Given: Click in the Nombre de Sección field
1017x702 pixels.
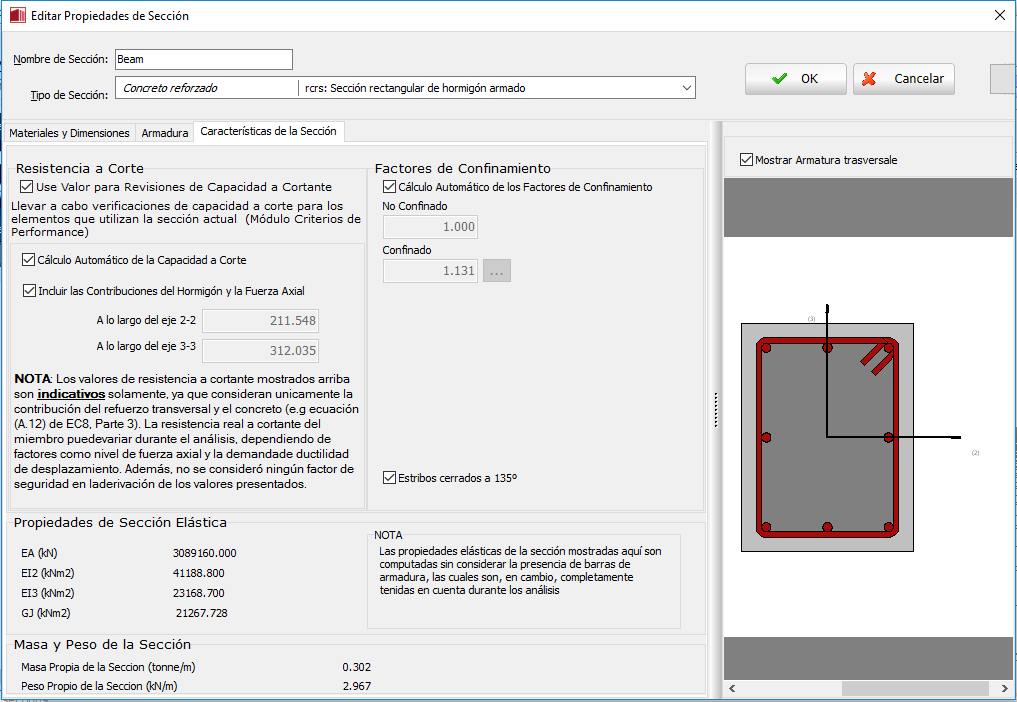Looking at the screenshot, I should (204, 60).
